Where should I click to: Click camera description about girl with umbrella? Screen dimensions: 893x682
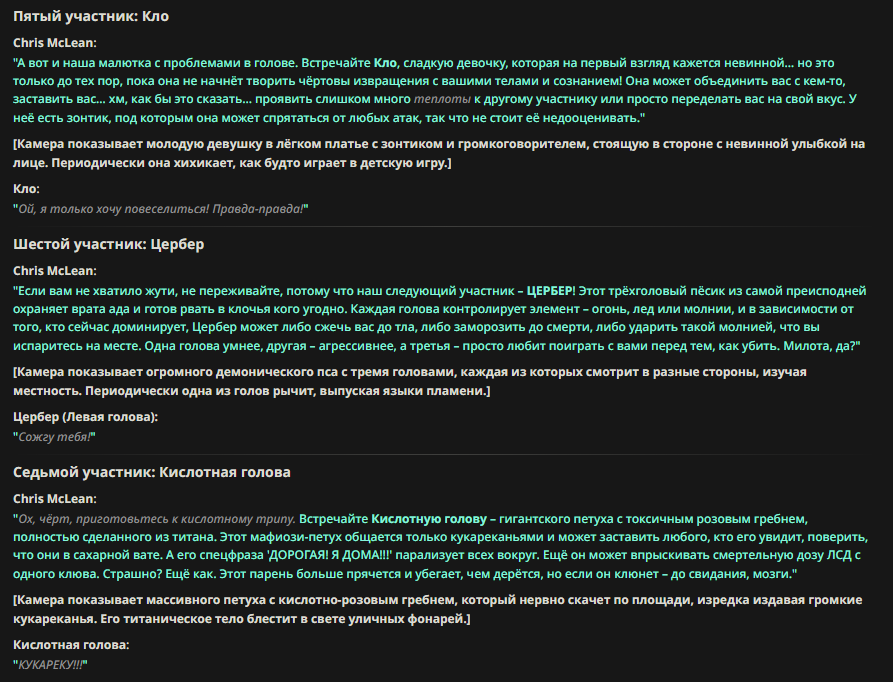[439, 153]
